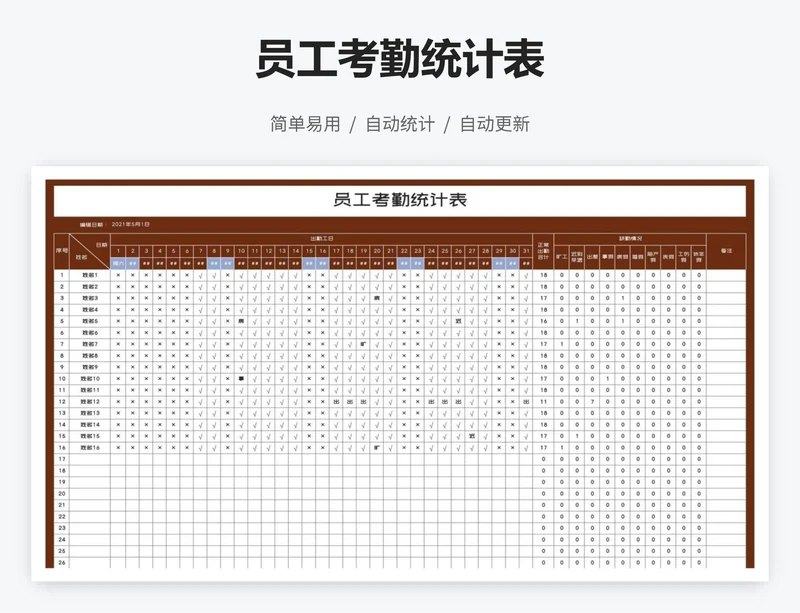
Task: Select 姓名10's leave mark on day 10
Action: [x=241, y=379]
